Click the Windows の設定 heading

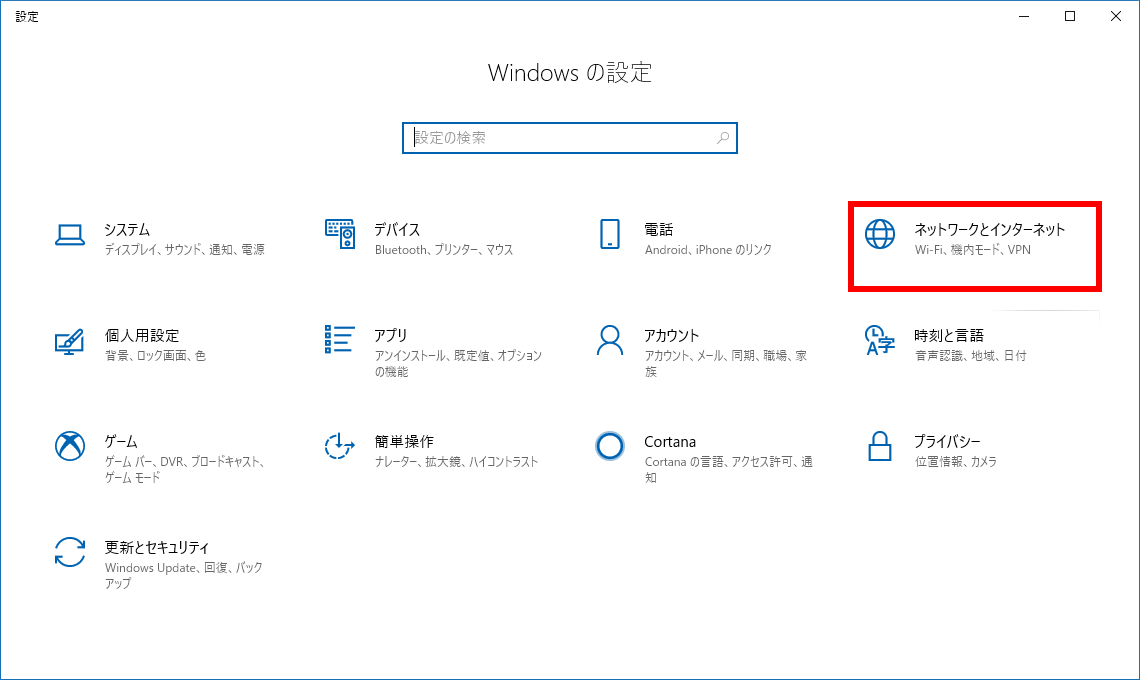point(570,73)
